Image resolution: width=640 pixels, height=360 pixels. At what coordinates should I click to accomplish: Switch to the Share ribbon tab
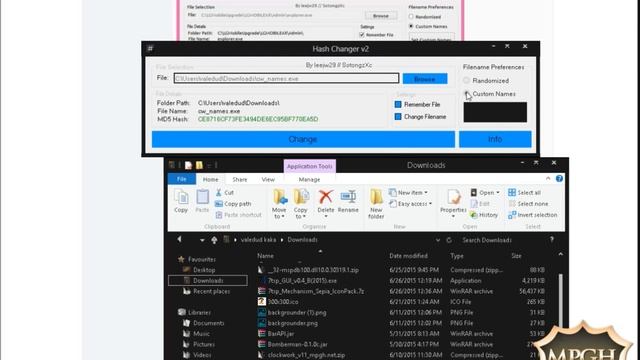pos(240,179)
